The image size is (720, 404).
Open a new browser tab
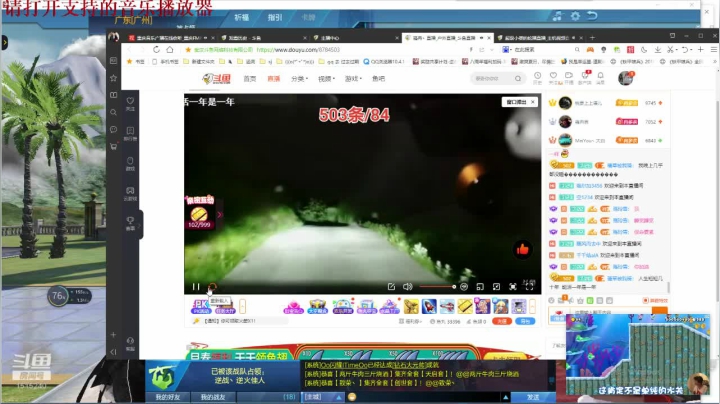592,38
